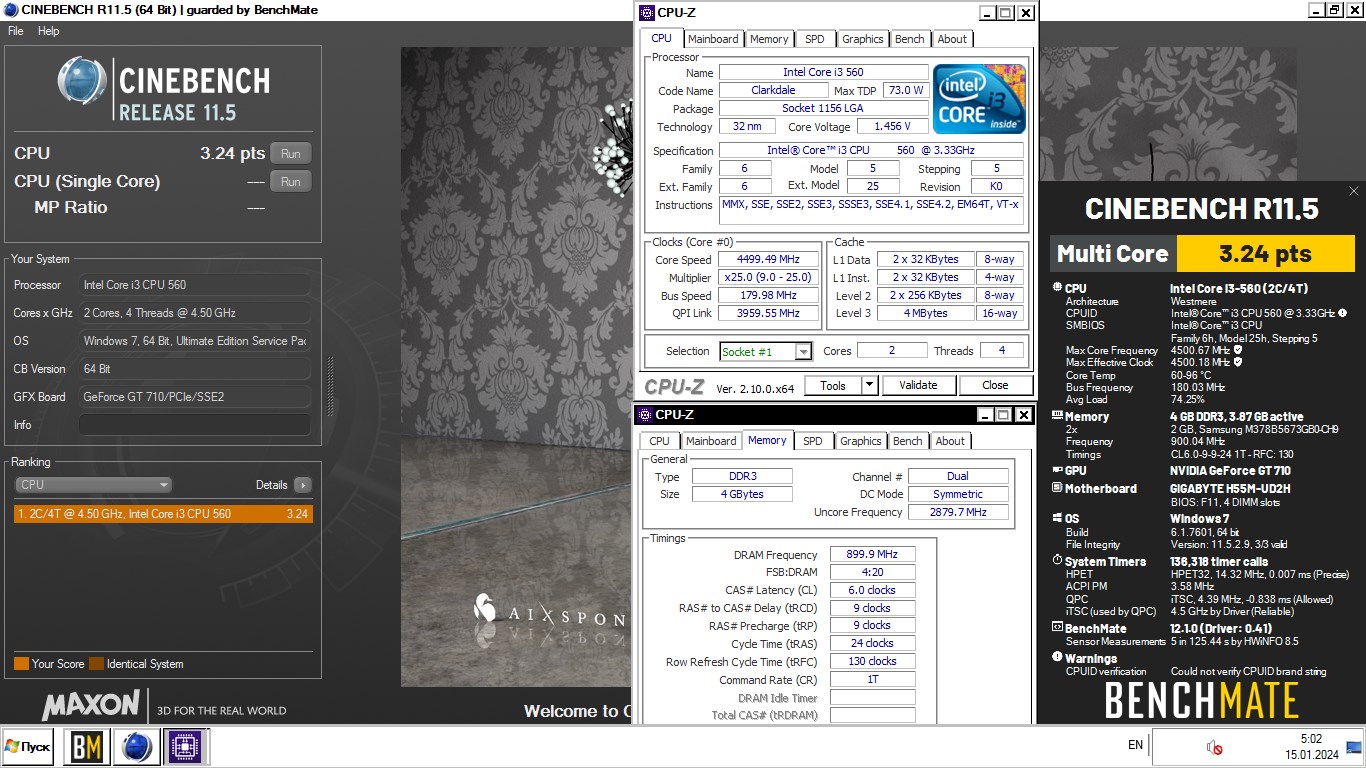Open the File menu in Cinebench
This screenshot has height=768, width=1366.
point(16,31)
